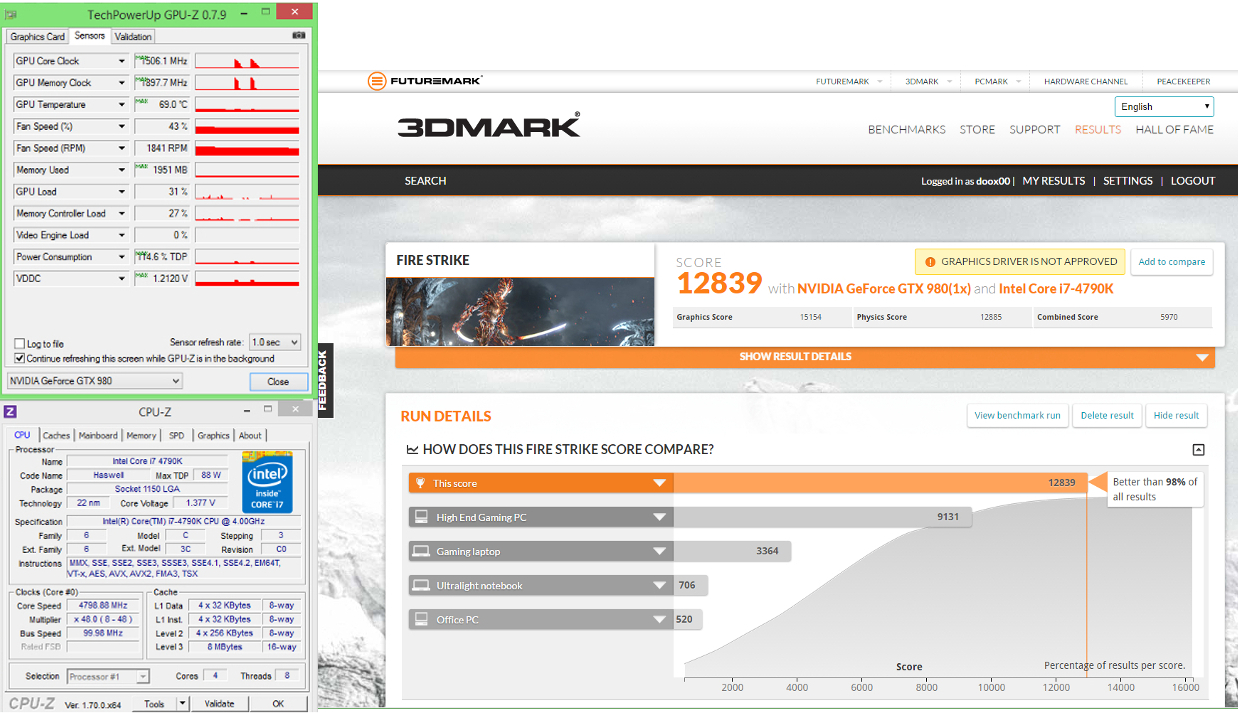Image resolution: width=1238 pixels, height=713 pixels.
Task: Click the warning icon in driver not approved notice
Action: tap(930, 262)
